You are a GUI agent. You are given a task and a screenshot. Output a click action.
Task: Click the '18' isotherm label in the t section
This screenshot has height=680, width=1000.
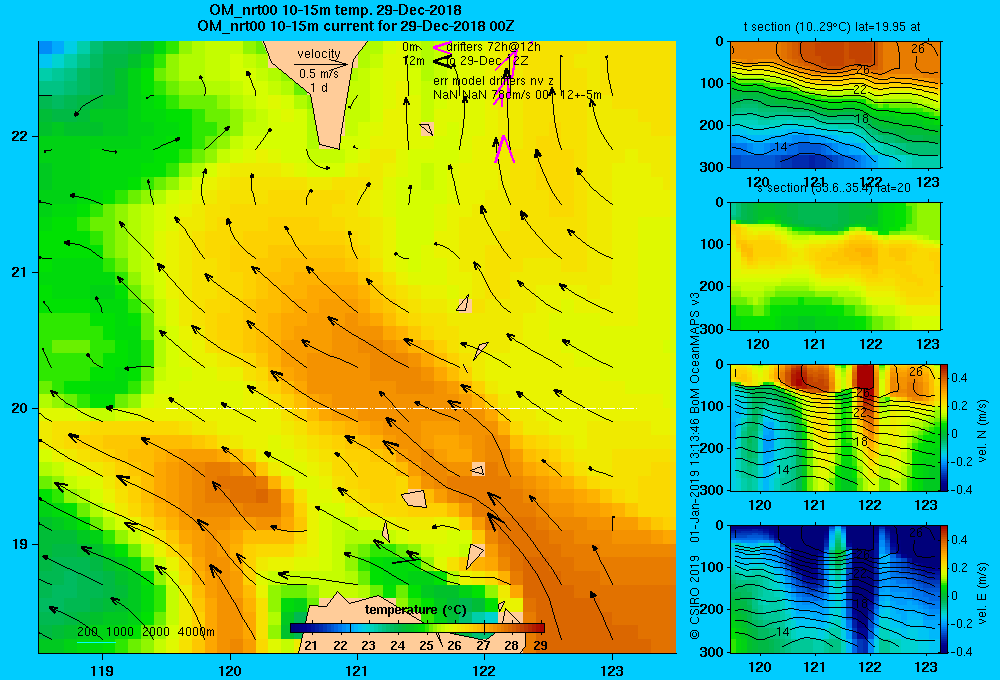tap(861, 119)
